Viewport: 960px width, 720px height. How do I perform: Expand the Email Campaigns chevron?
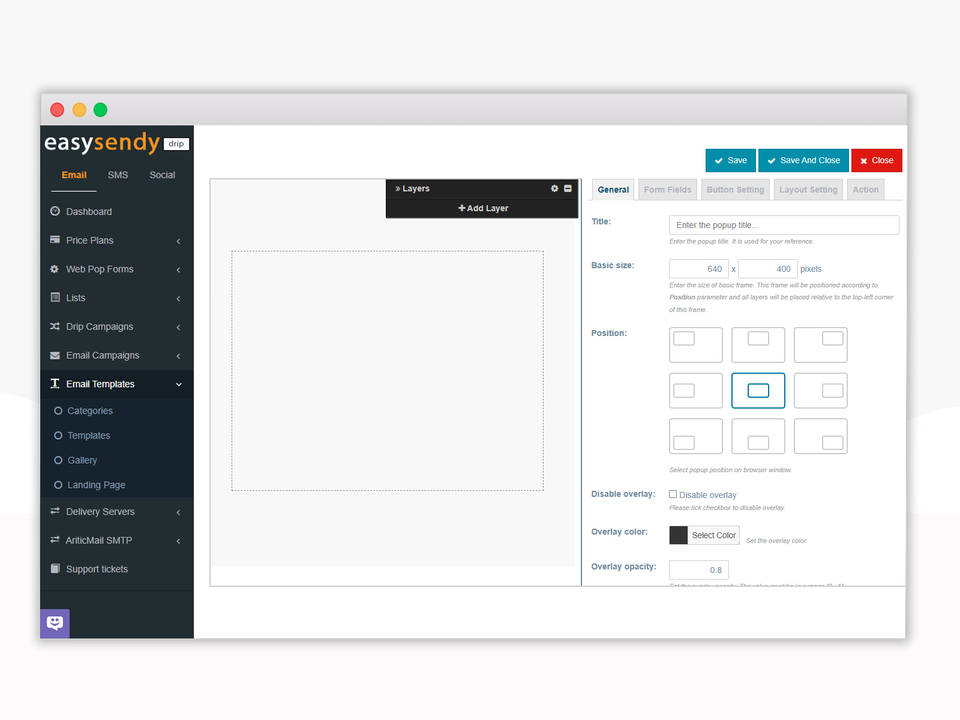pos(179,356)
